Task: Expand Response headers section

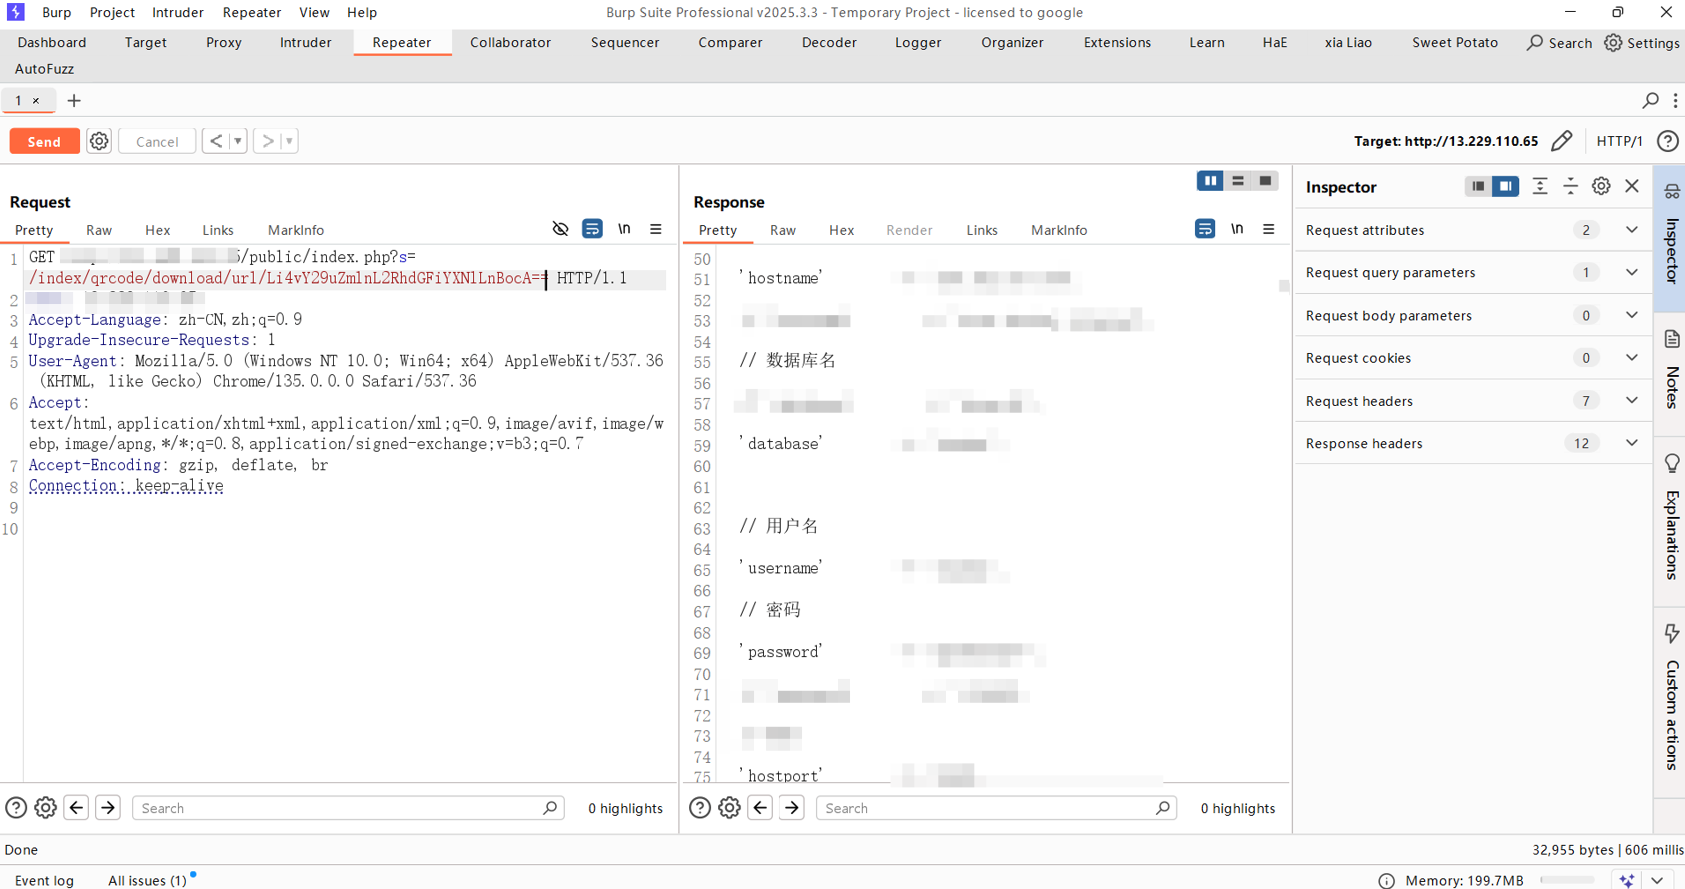Action: click(1474, 443)
